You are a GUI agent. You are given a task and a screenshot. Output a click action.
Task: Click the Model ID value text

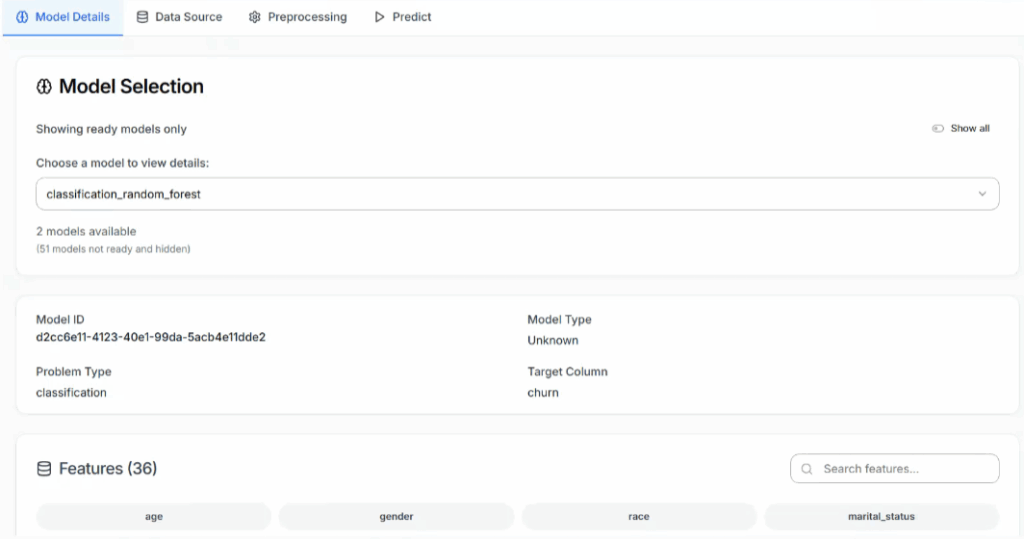tap(151, 338)
